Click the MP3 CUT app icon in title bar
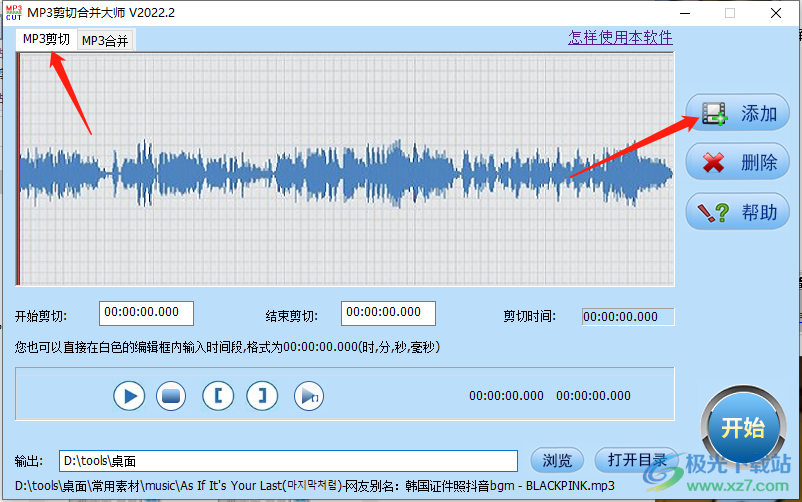The height and width of the screenshot is (502, 802). point(13,13)
